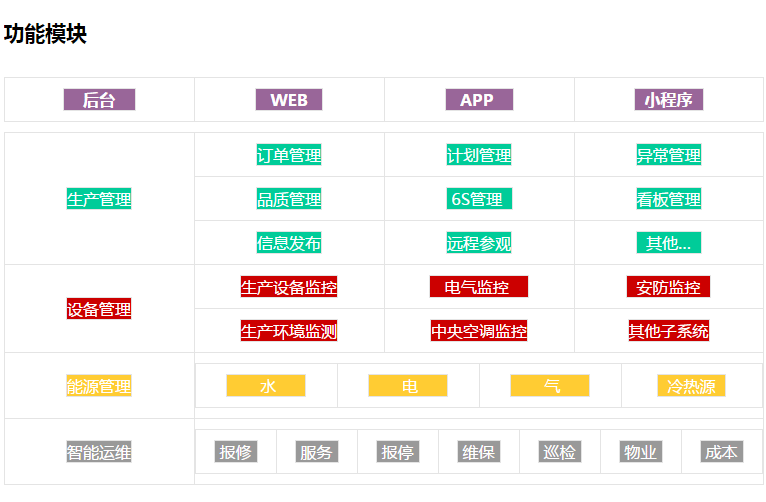Open the 订单管理 module
The height and width of the screenshot is (502, 766).
tap(289, 155)
